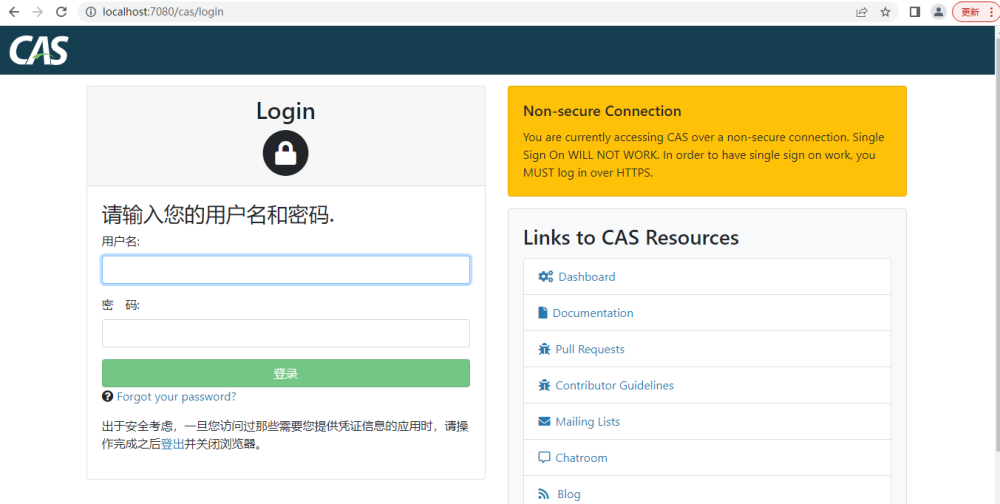Focus the 用户名 username input field

tap(286, 270)
